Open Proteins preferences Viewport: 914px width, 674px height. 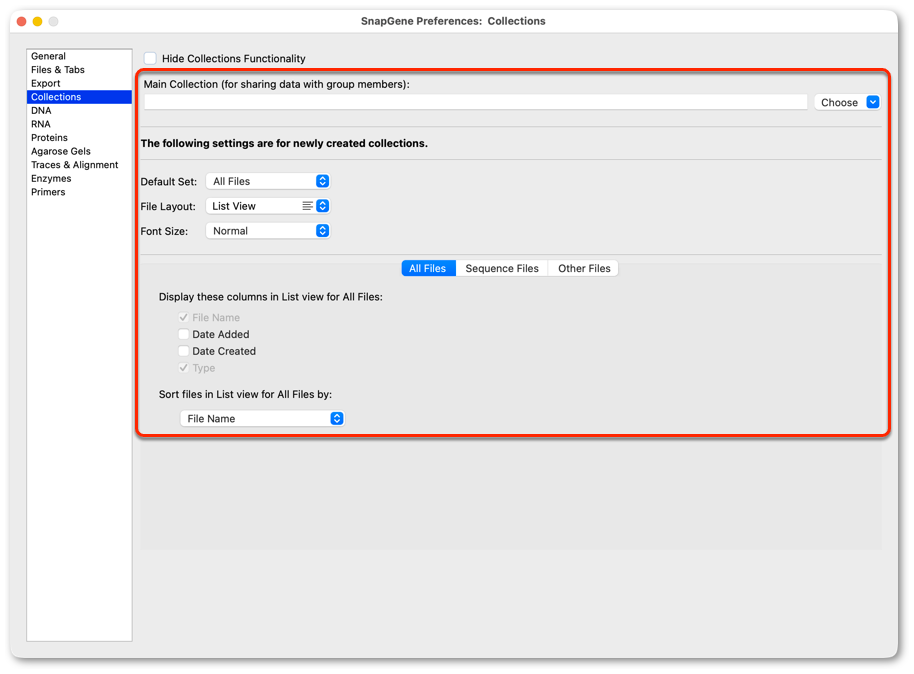click(79, 138)
